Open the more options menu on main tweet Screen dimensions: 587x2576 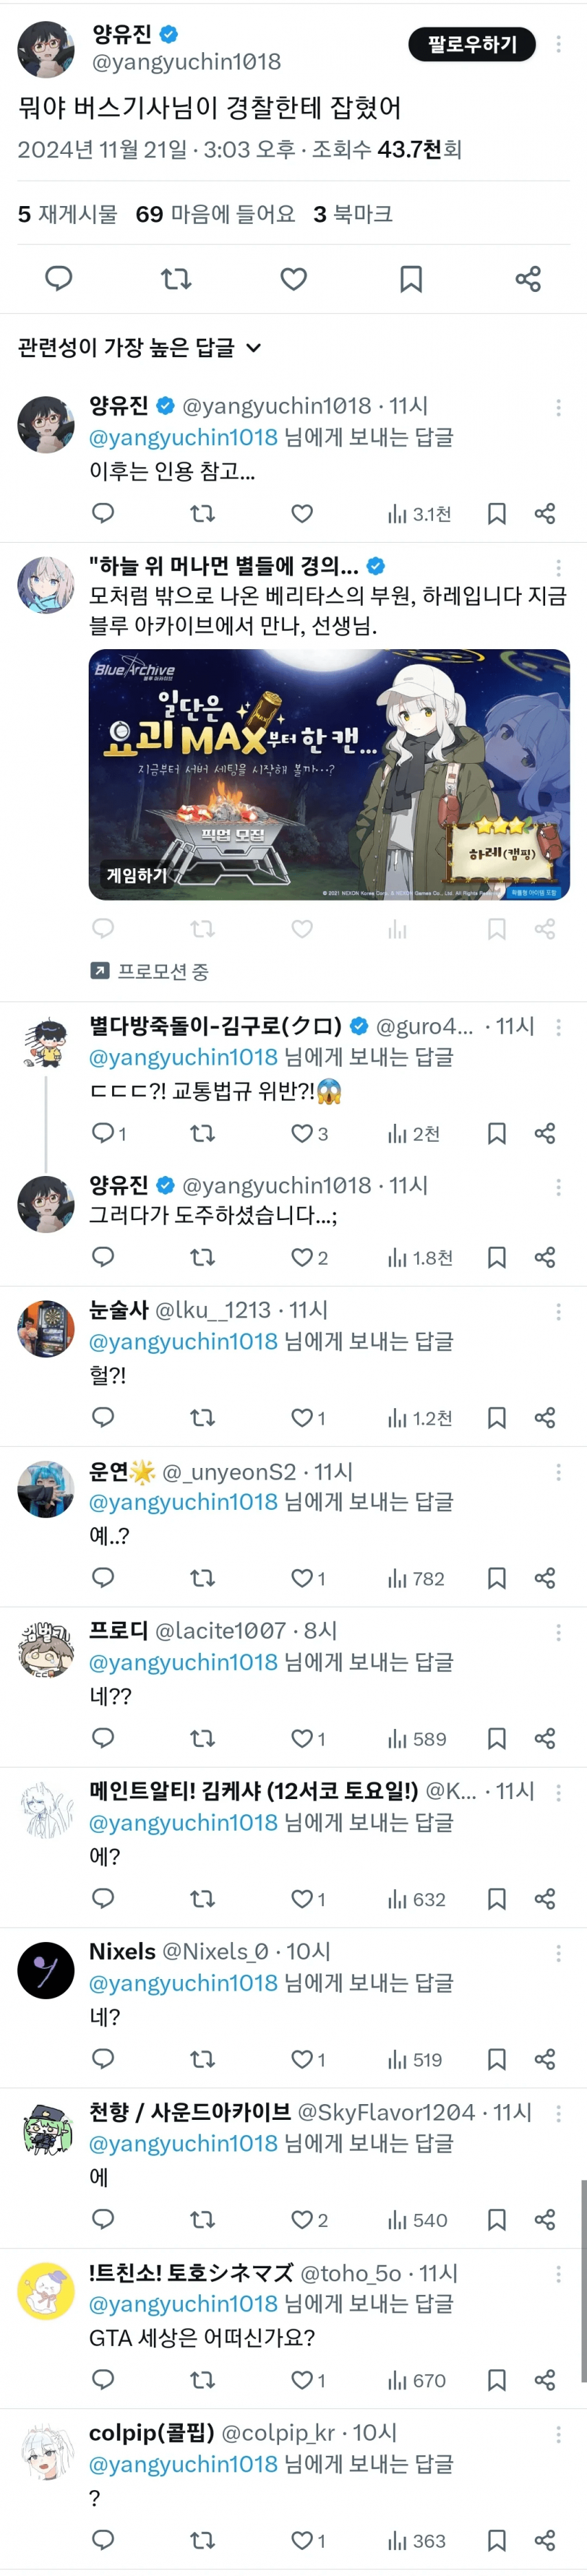[558, 44]
